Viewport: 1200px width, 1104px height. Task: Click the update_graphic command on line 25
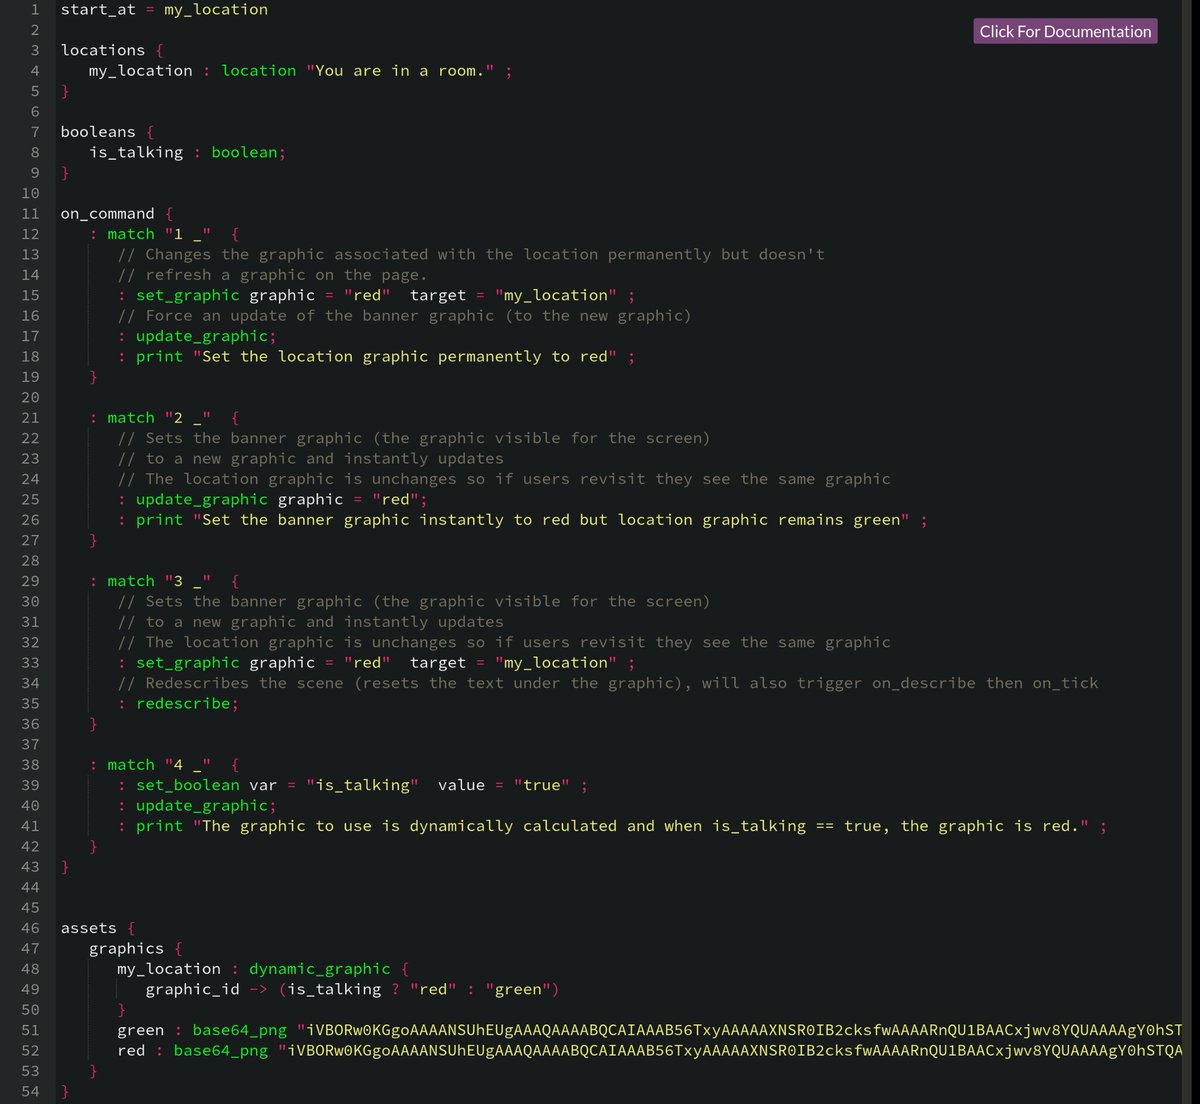[202, 500]
